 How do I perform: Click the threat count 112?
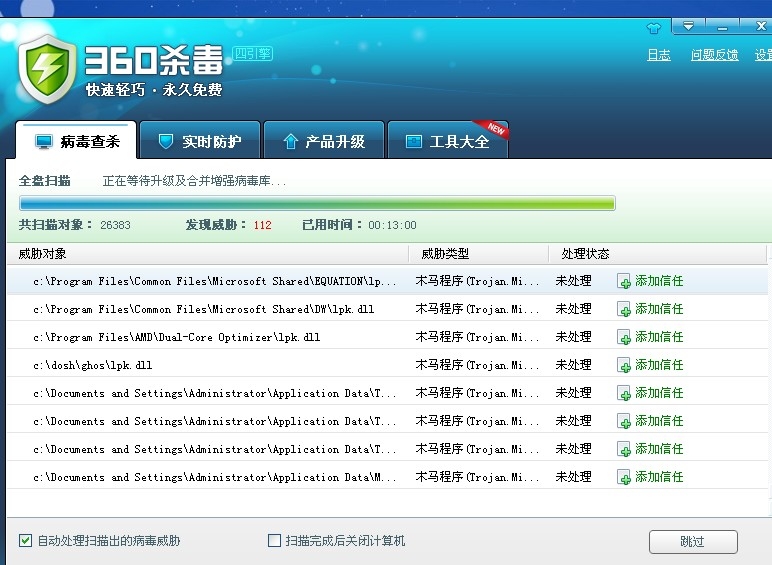262,225
